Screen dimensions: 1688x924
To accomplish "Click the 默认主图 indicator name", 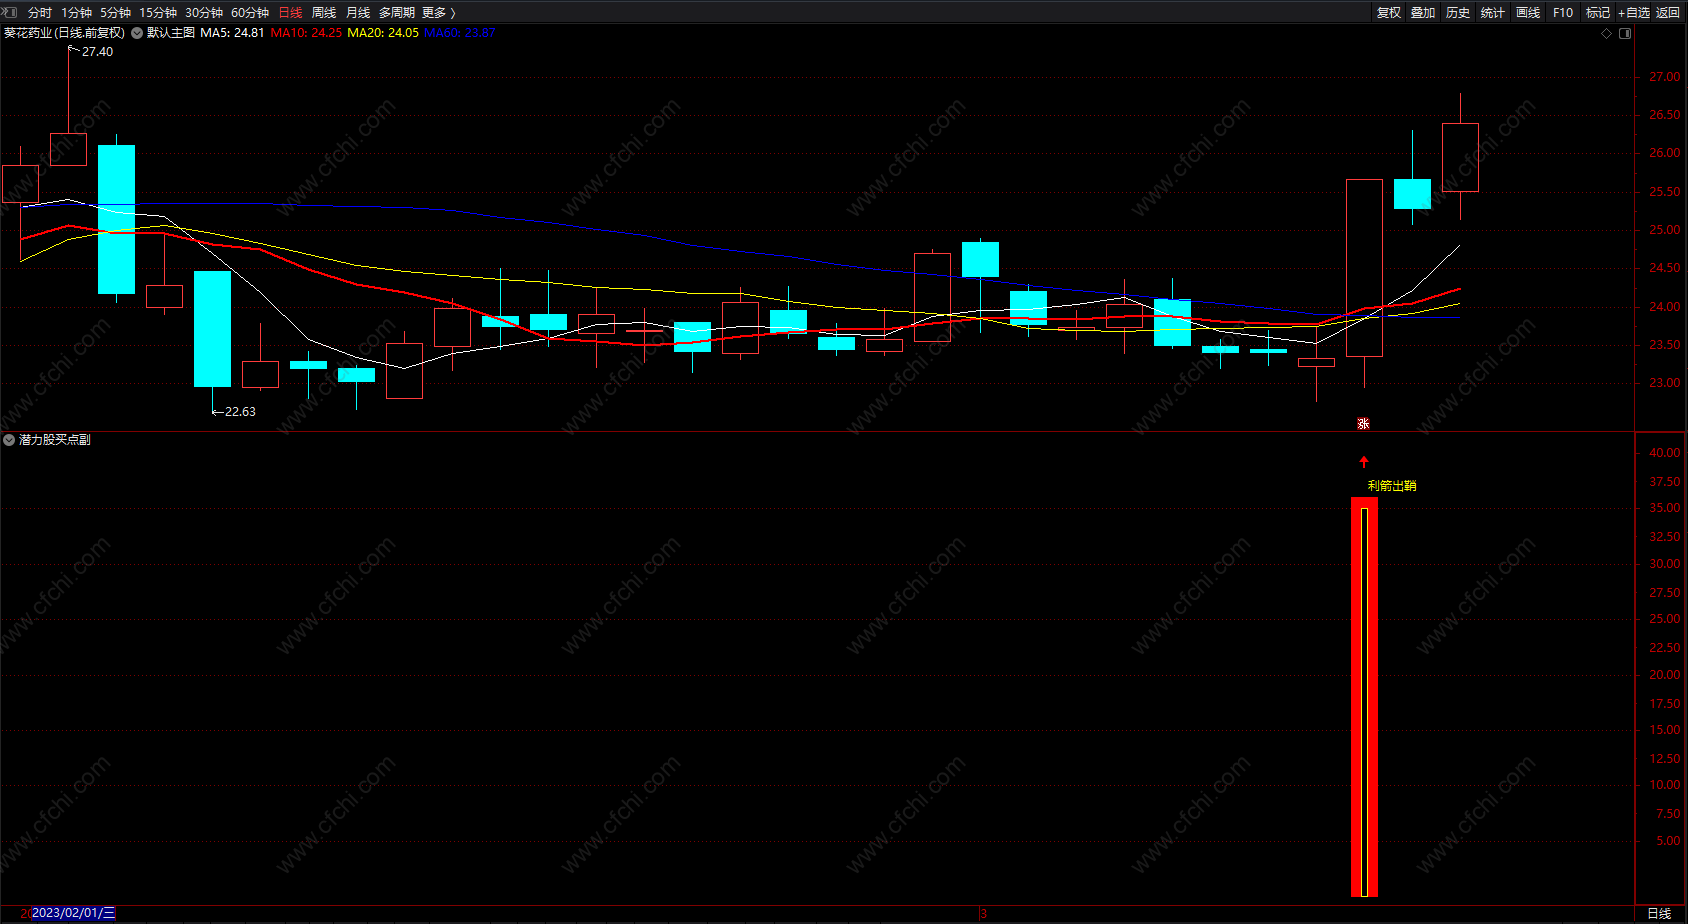I will tap(171, 33).
